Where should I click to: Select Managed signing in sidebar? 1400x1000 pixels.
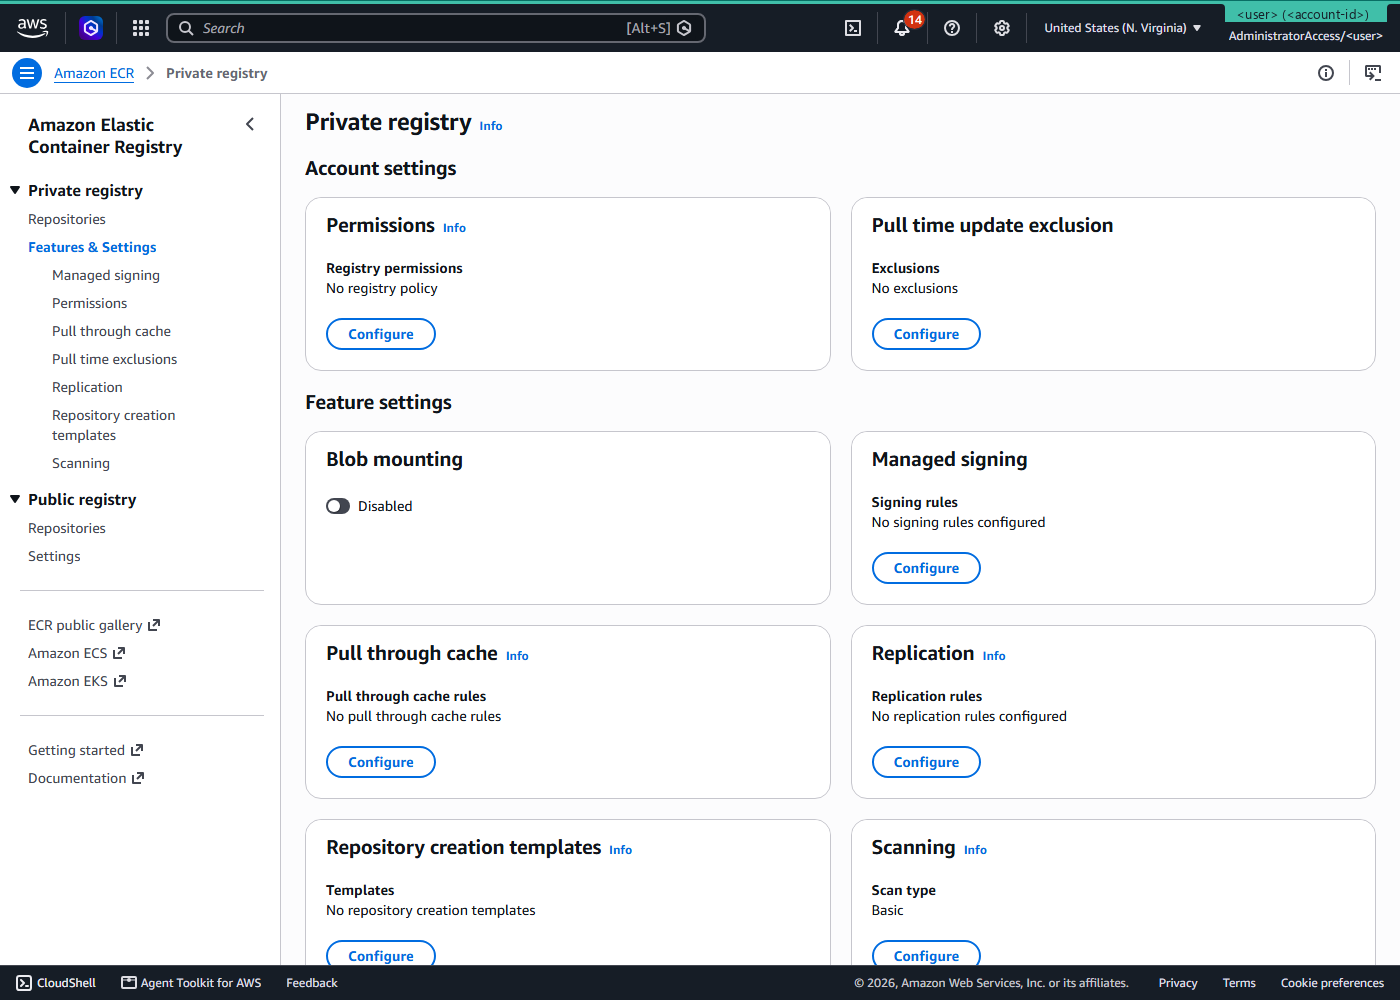tap(106, 275)
